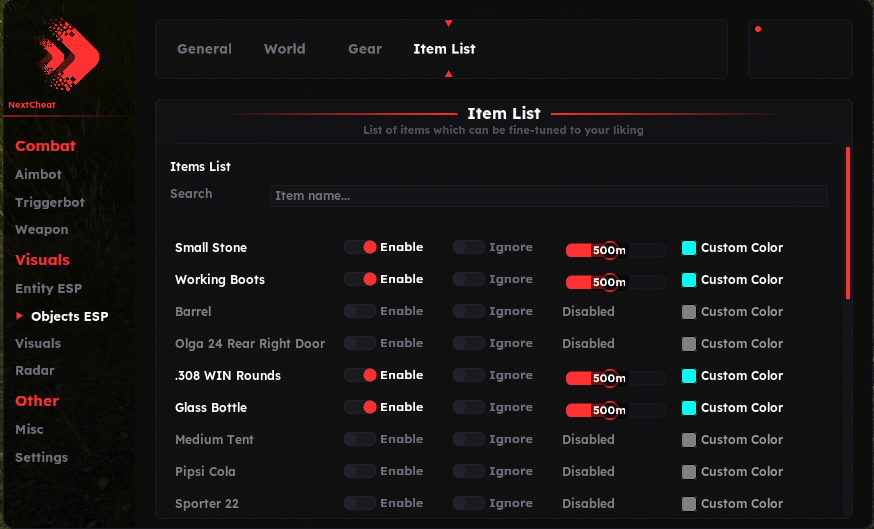Screen dimensions: 874x529
Task: Open Entity ESP in the sidebar
Action: 48,288
